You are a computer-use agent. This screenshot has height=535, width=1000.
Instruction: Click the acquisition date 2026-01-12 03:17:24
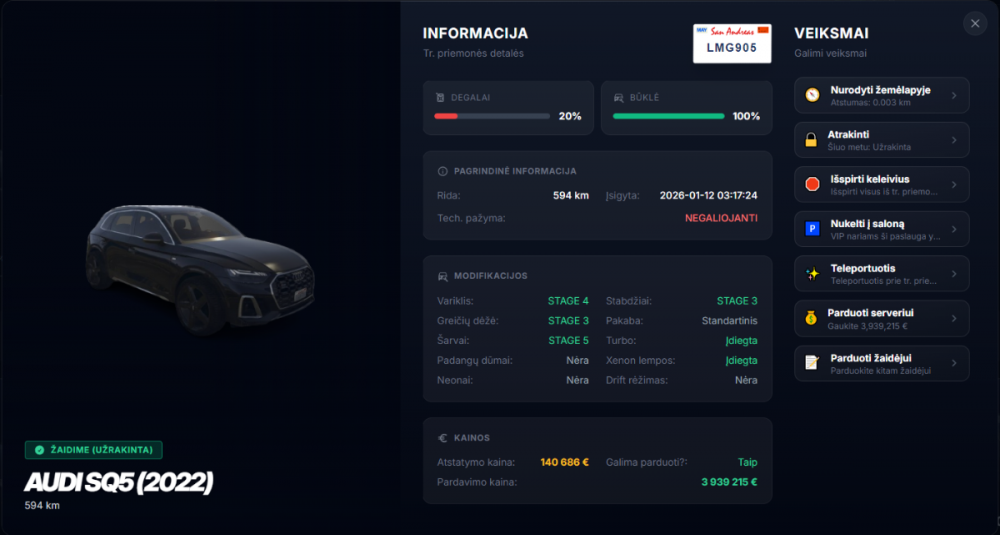coord(709,195)
